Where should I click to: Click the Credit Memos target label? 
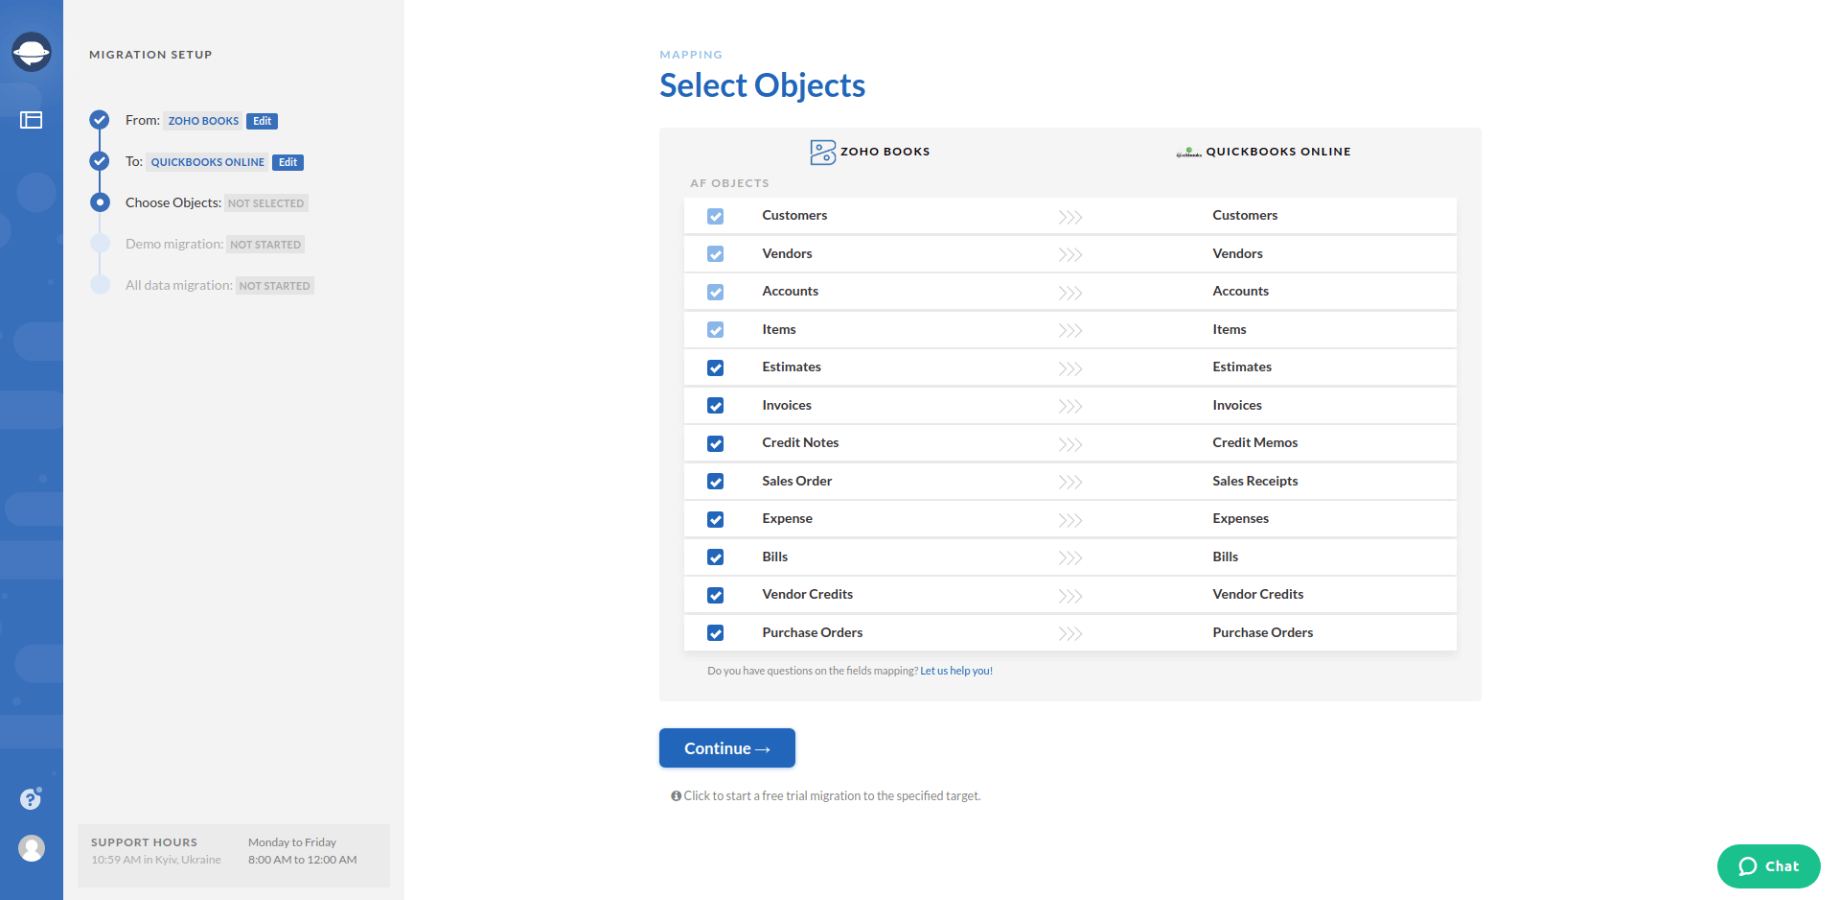pyautogui.click(x=1255, y=443)
